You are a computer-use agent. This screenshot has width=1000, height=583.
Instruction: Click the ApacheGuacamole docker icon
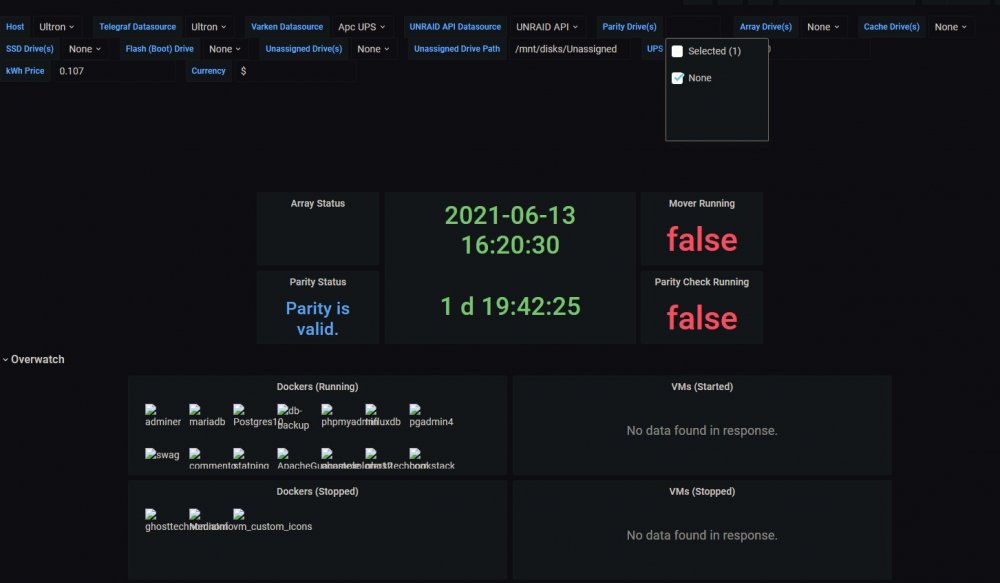click(283, 454)
